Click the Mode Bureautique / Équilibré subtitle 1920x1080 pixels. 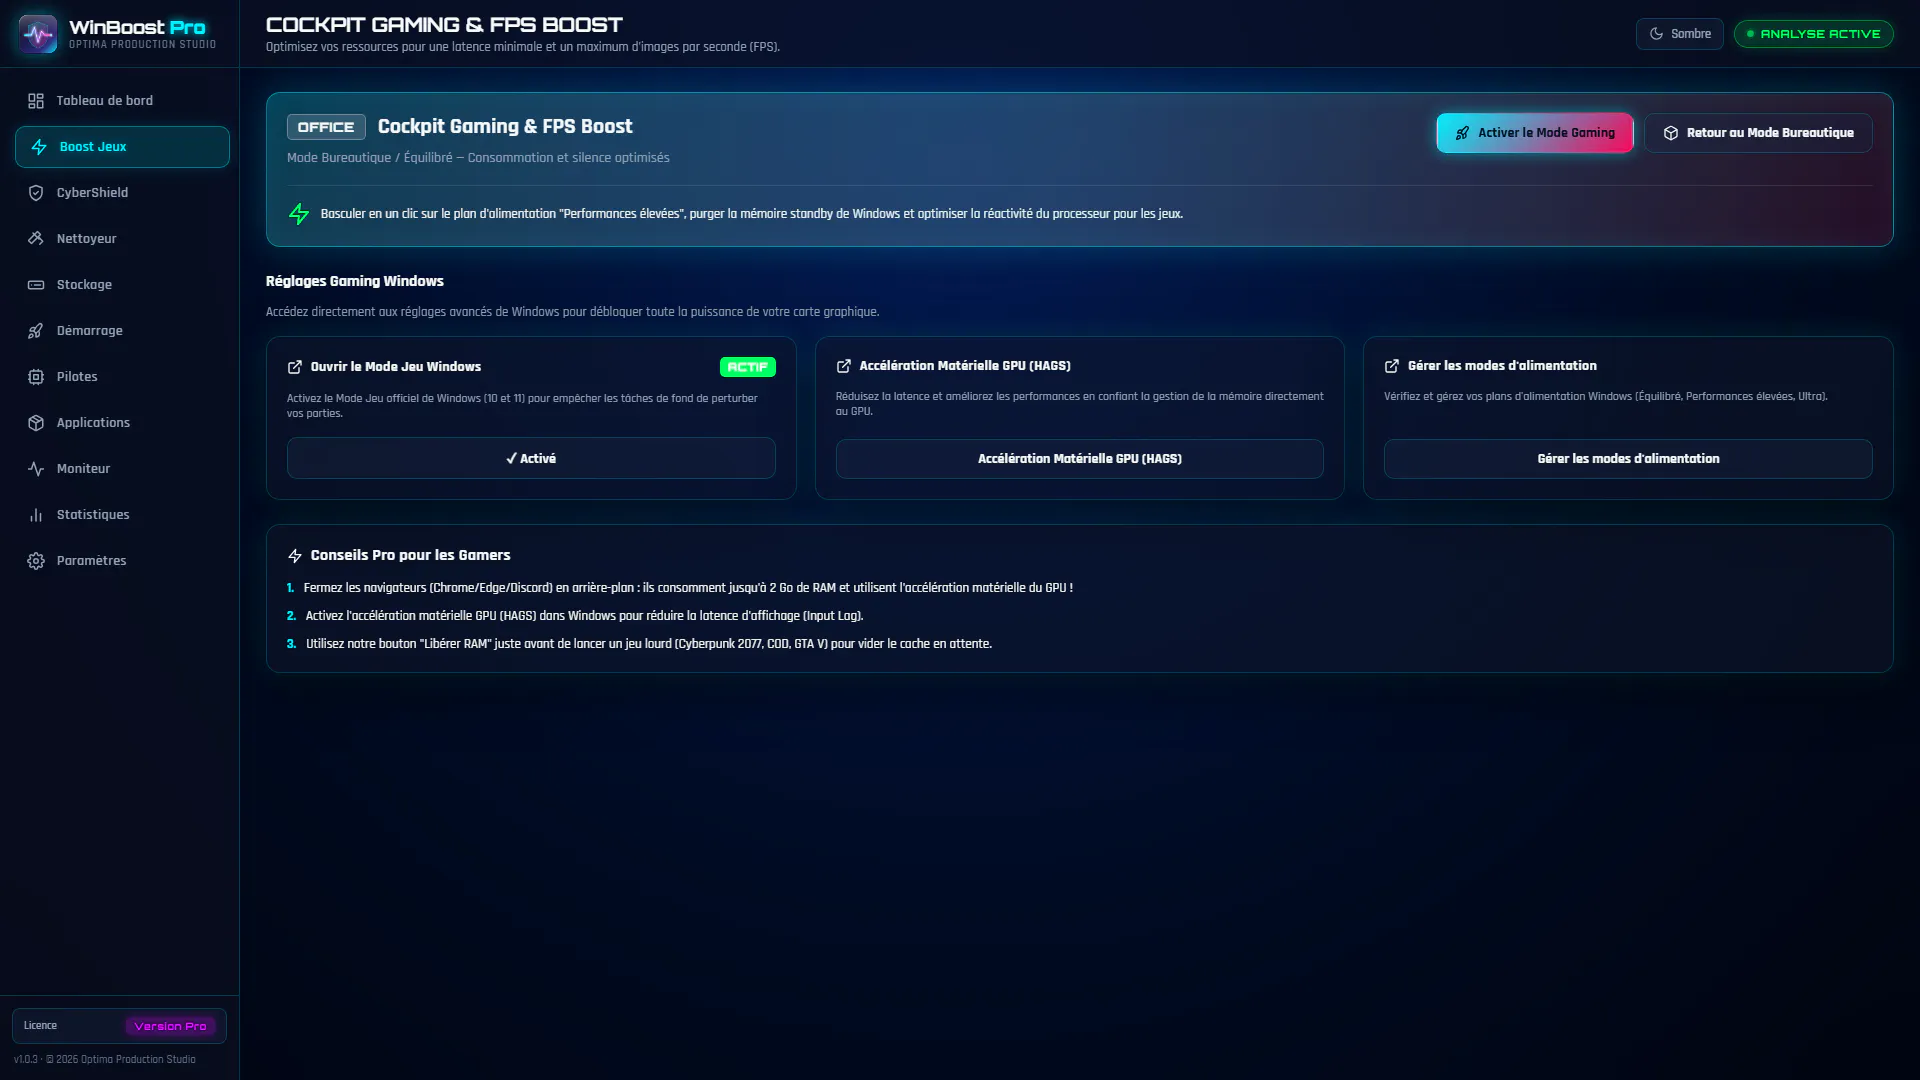click(478, 158)
